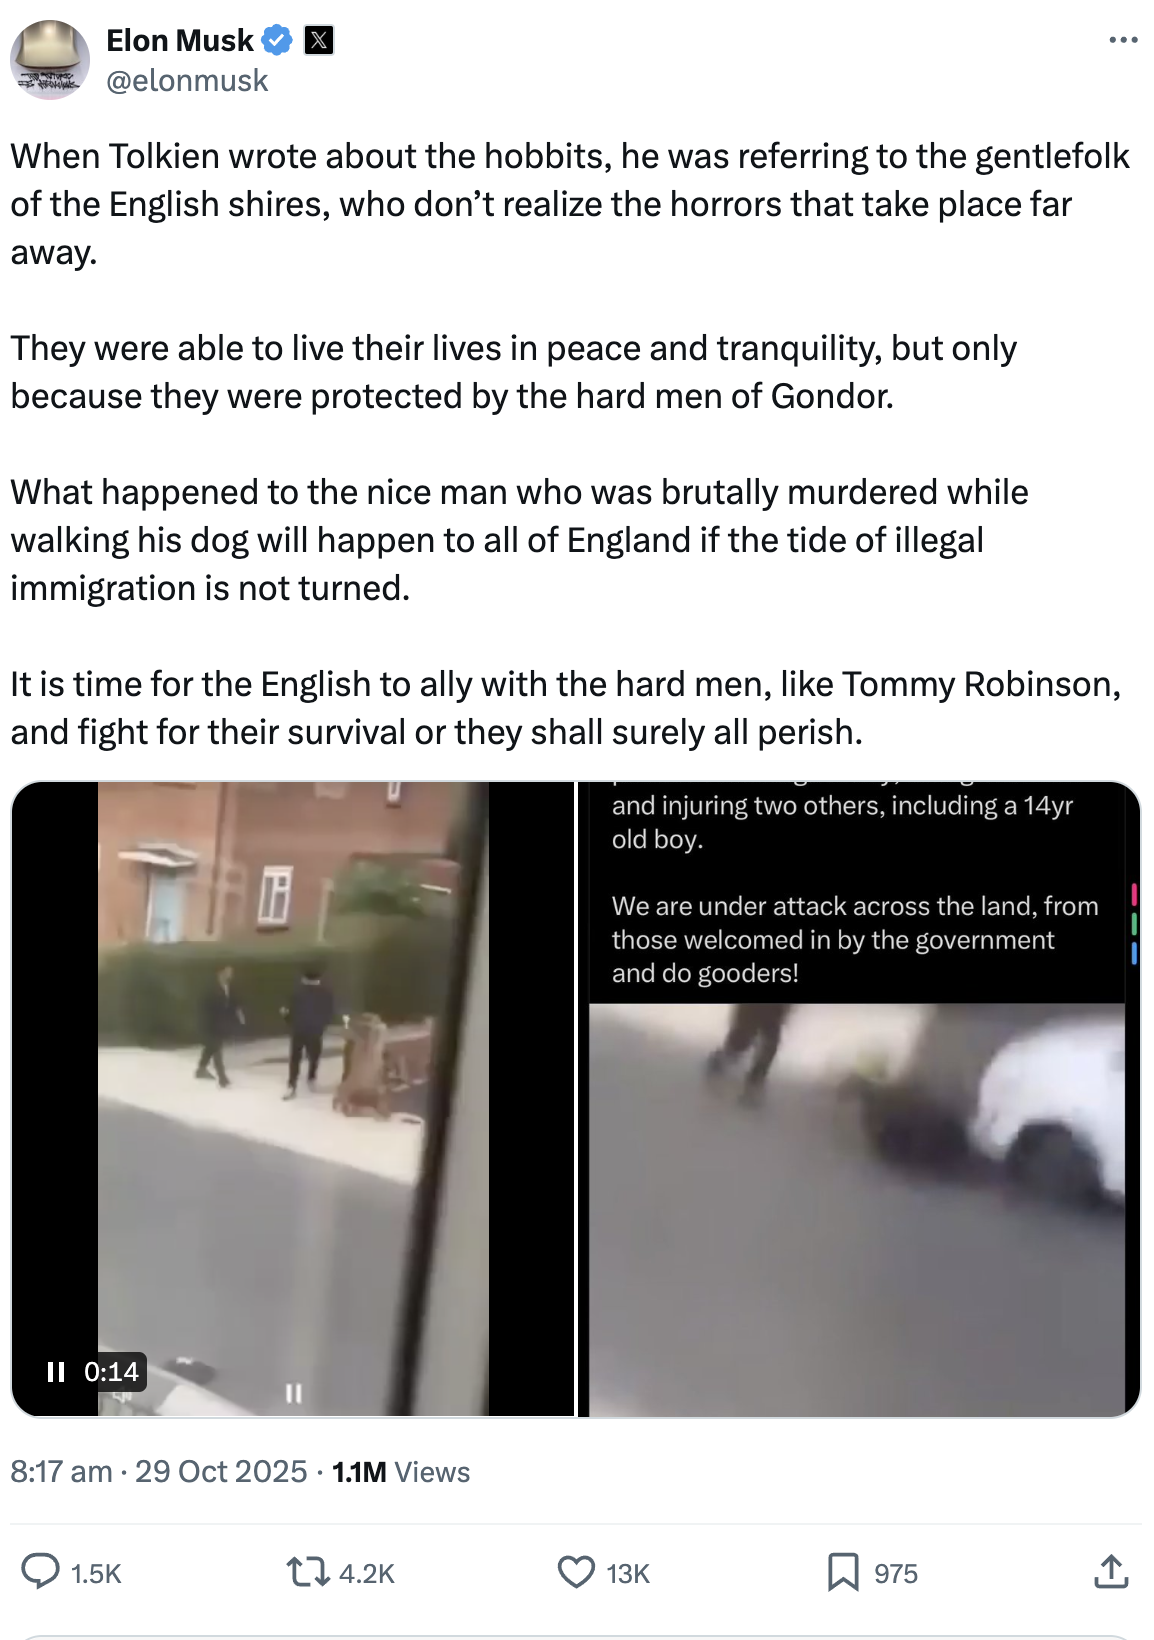
Task: Click the 4.2K reposts count
Action: pos(366,1574)
